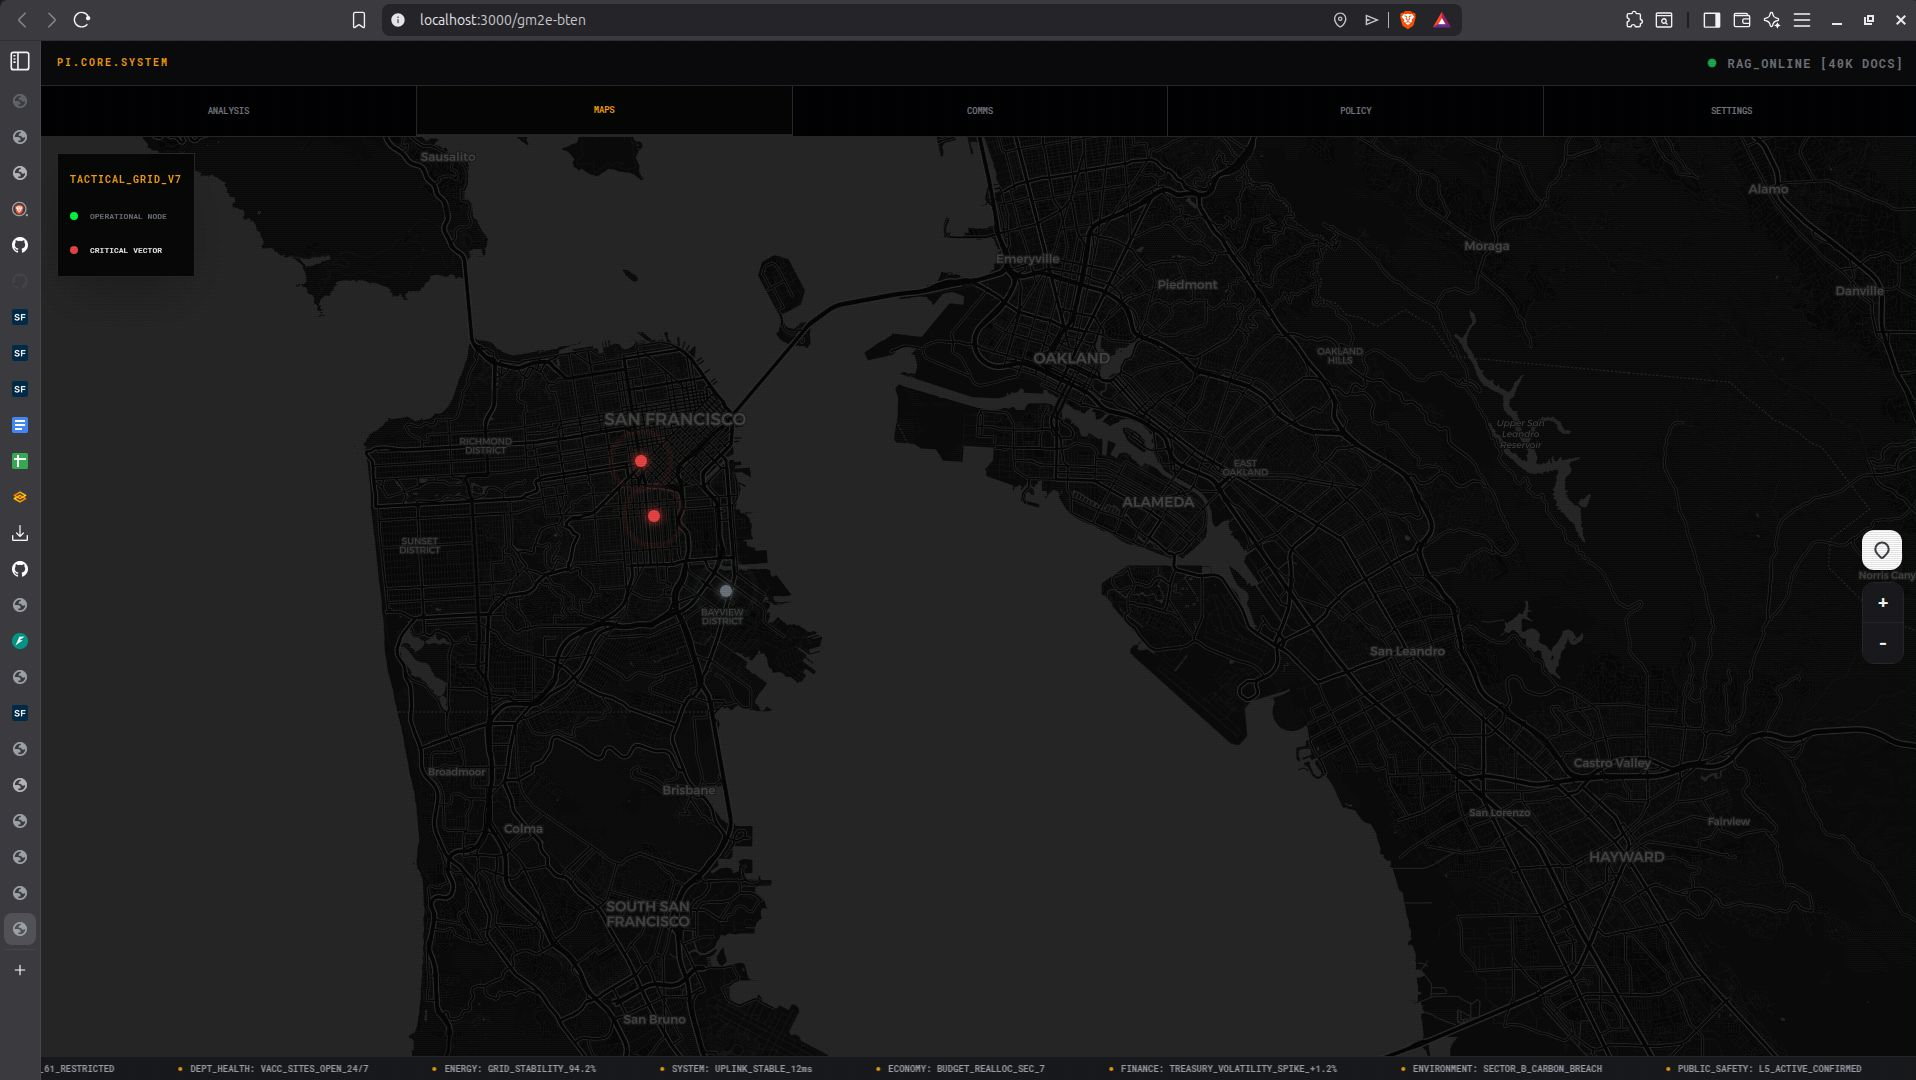Select a GitHub tab icon in the sidebar
The height and width of the screenshot is (1080, 1916).
[19, 244]
